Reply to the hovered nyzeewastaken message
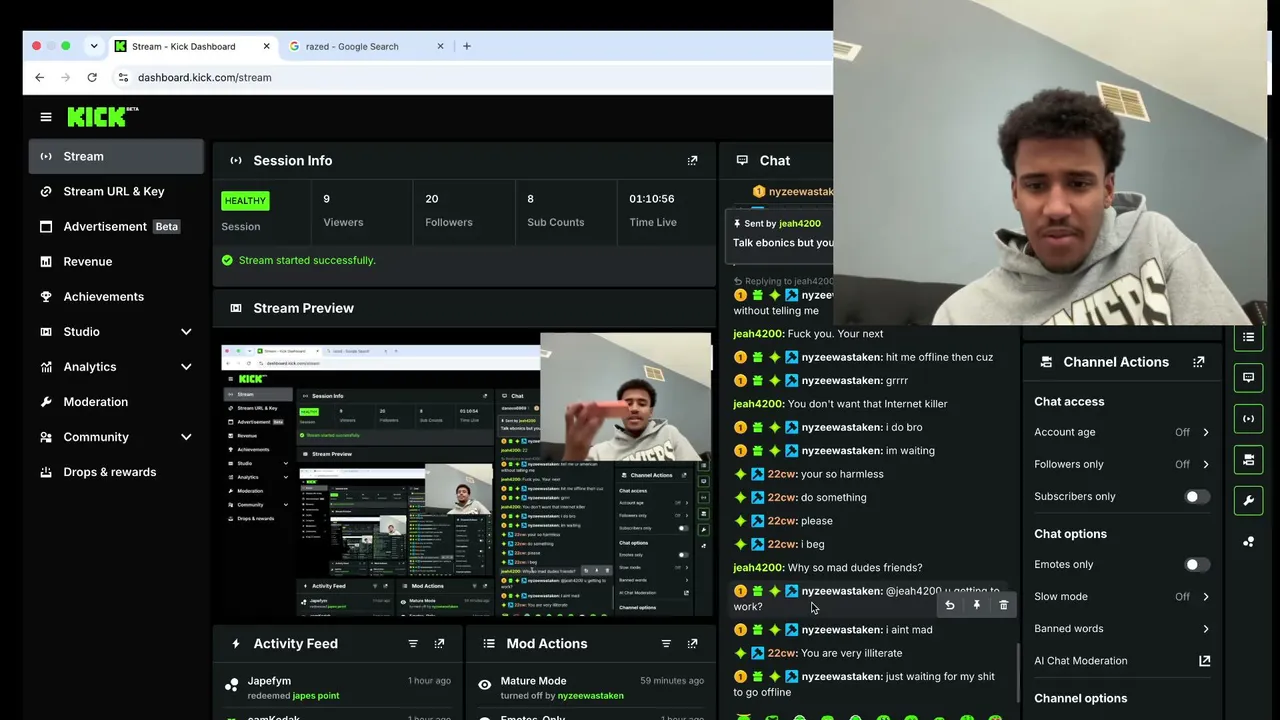This screenshot has height=720, width=1280. click(950, 605)
